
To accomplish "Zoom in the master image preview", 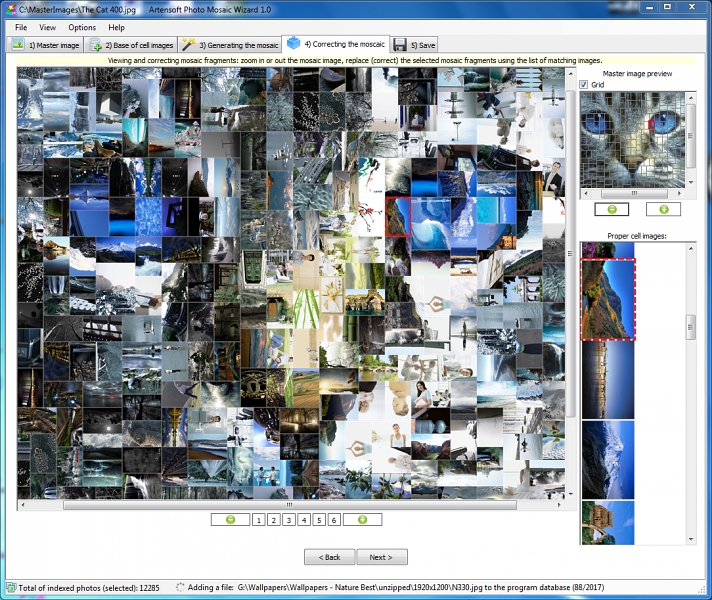I will [663, 209].
